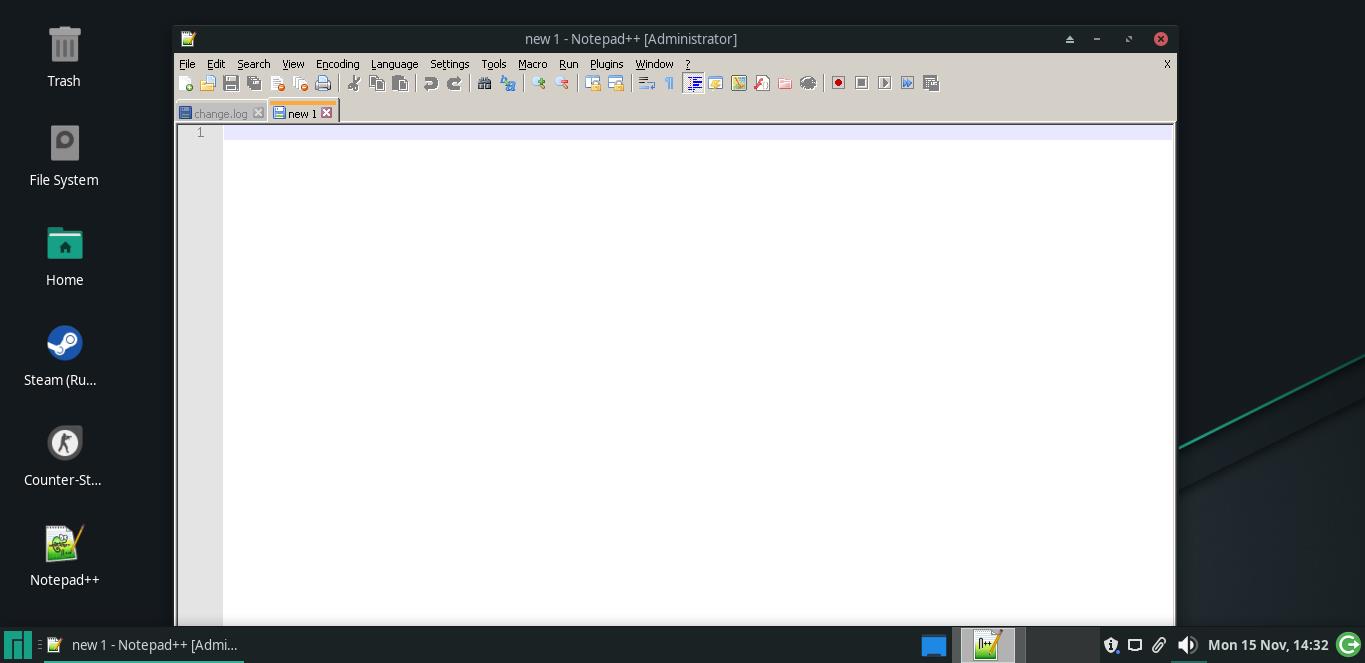Redo the action via the toolbar arrow

(454, 83)
